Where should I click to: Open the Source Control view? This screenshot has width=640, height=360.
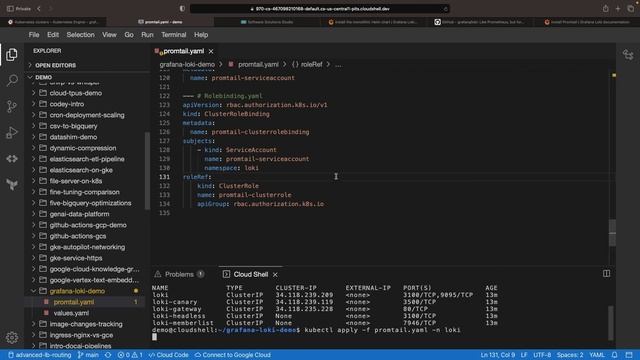point(12,107)
